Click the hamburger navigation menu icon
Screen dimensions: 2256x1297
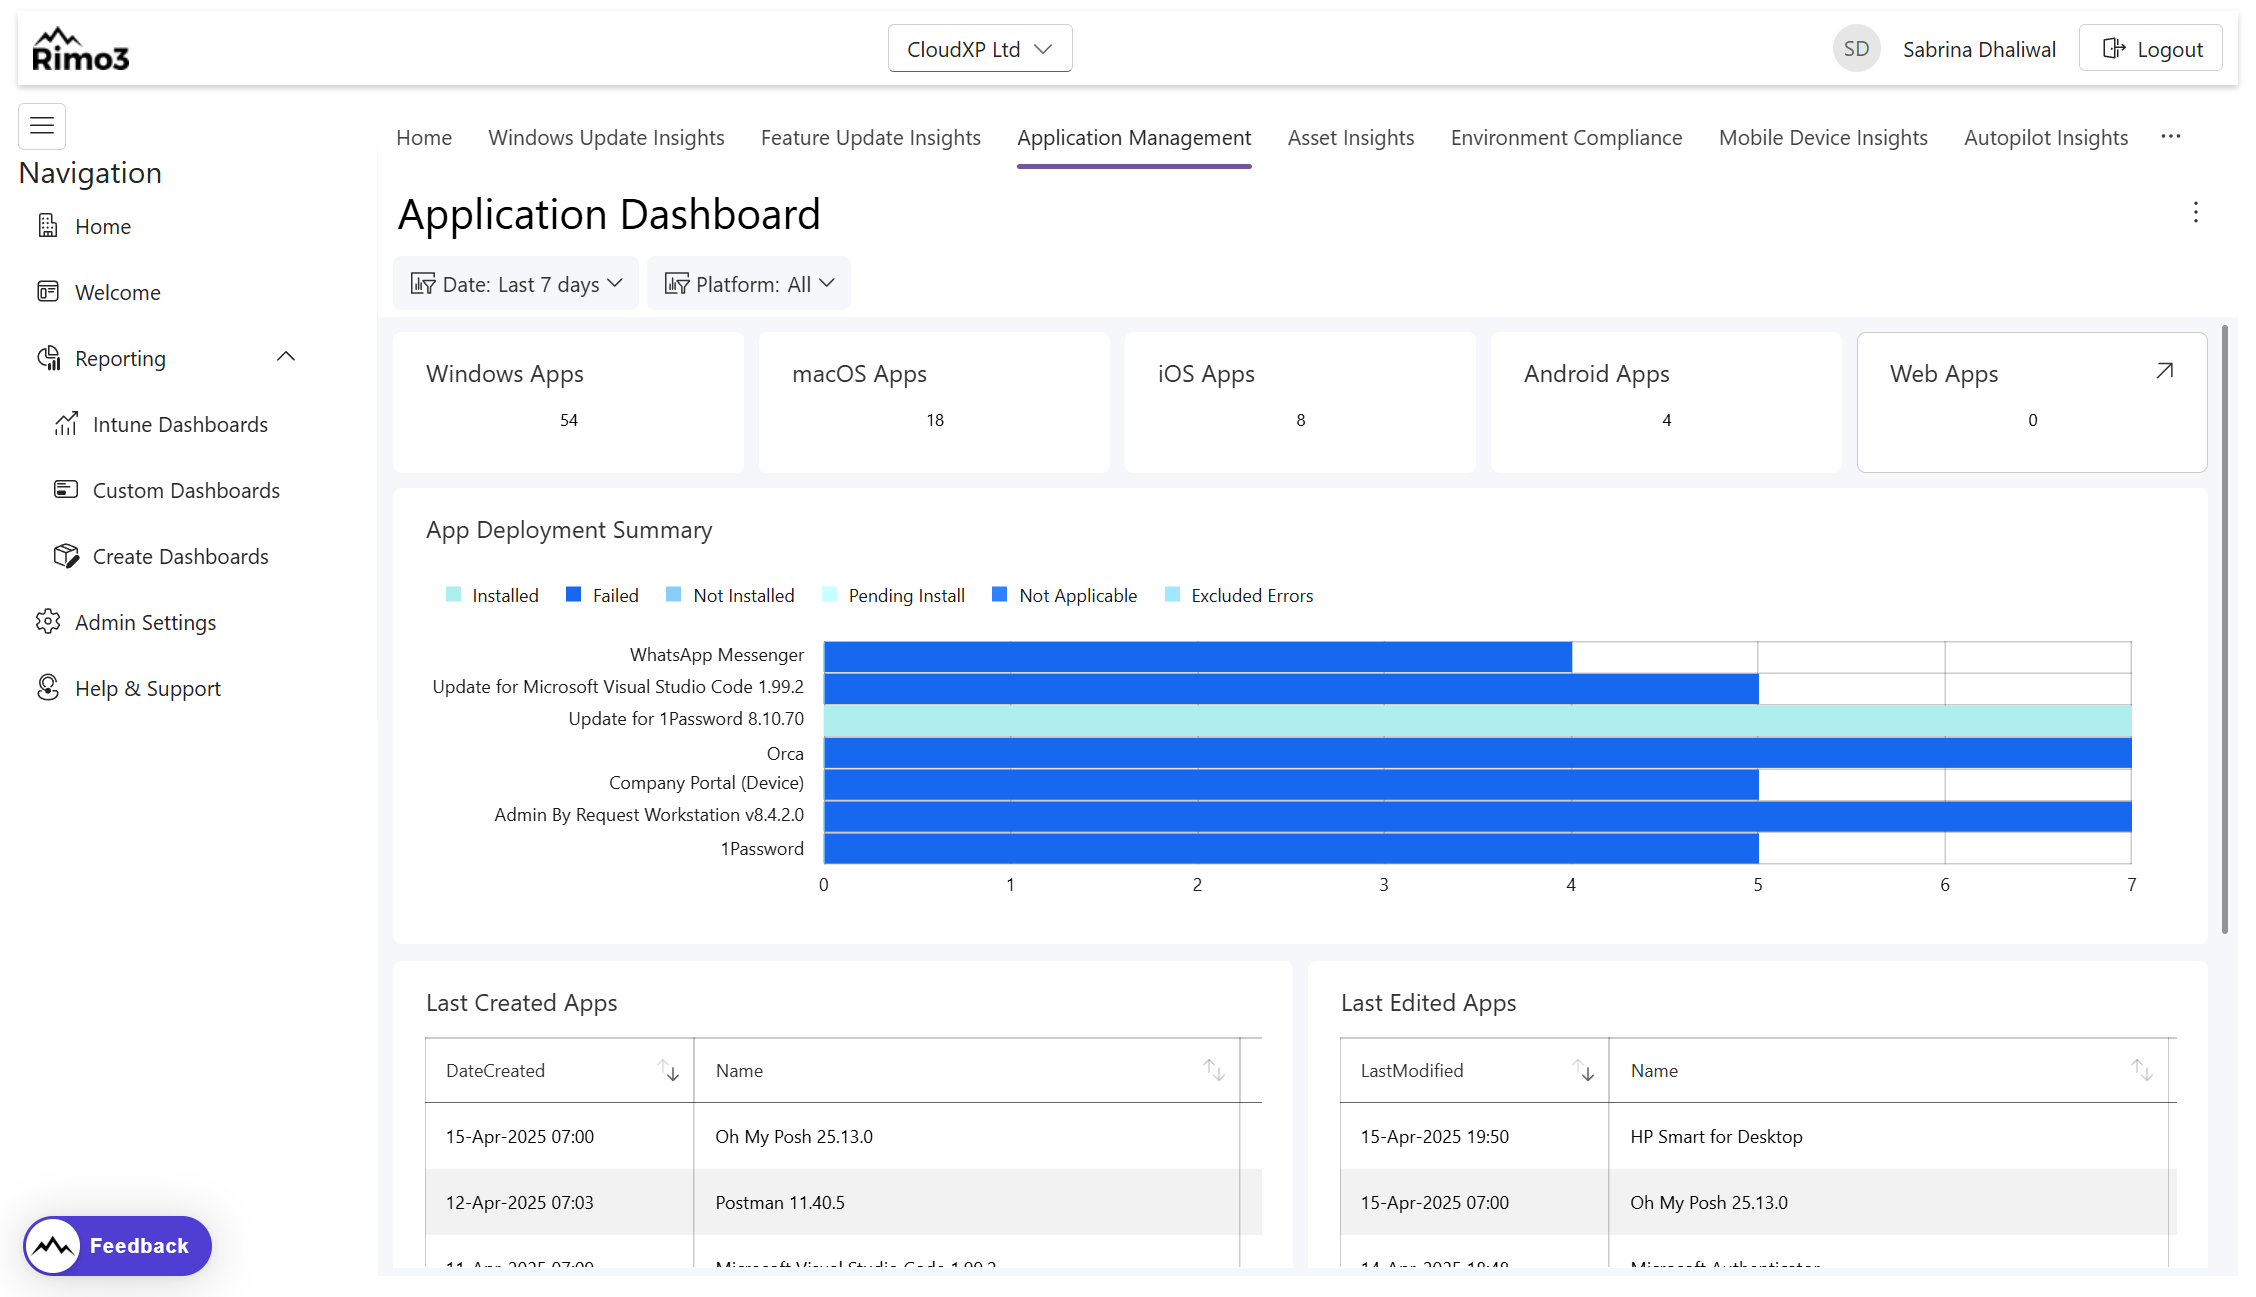42,126
